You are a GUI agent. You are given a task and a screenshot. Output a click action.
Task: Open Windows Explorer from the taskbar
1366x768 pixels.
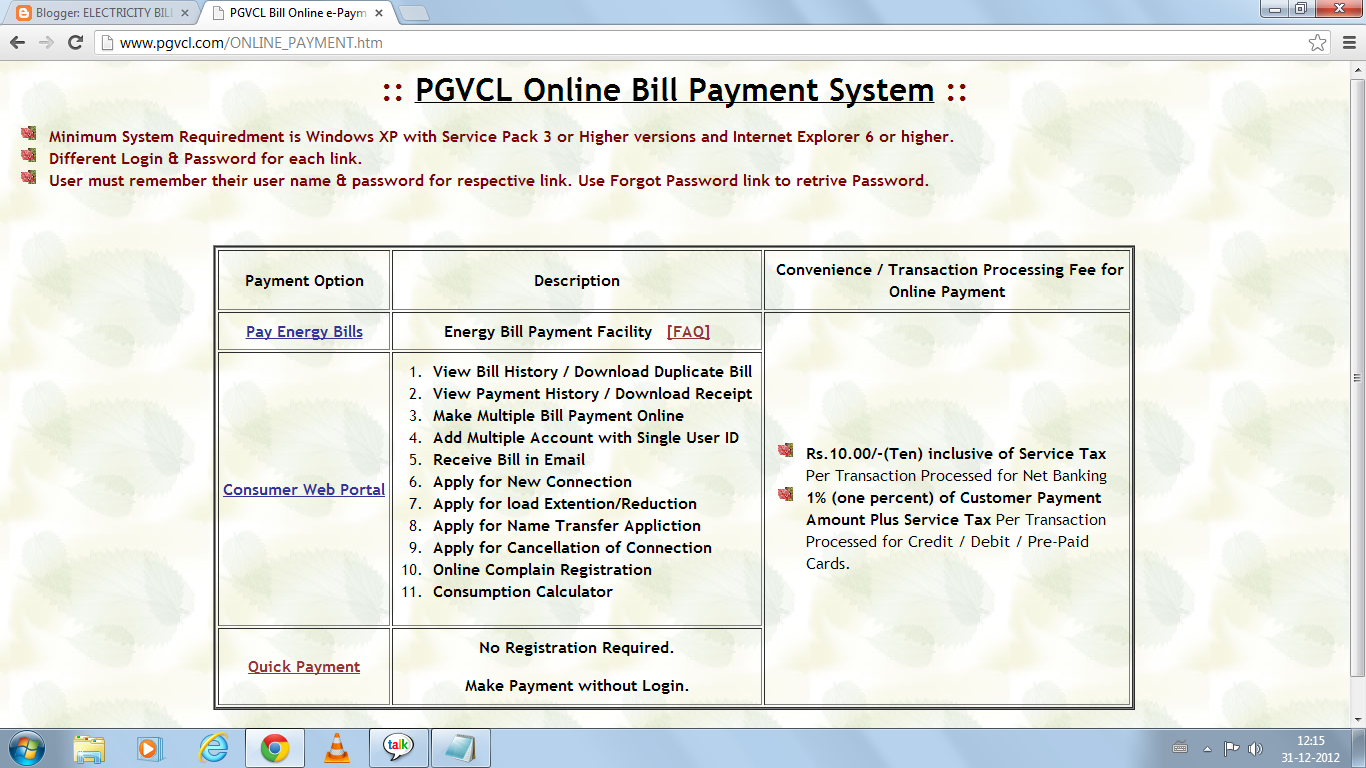[90, 747]
